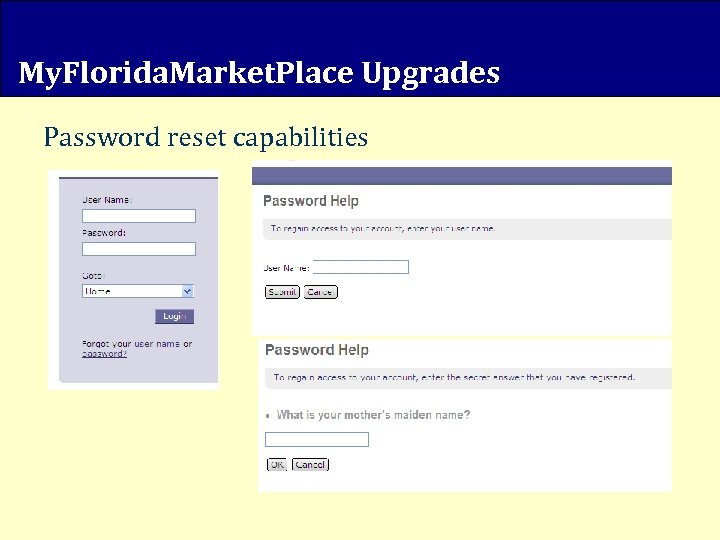This screenshot has height=540, width=720.
Task: Click the lower 'Password Help' heading
Action: [x=317, y=350]
